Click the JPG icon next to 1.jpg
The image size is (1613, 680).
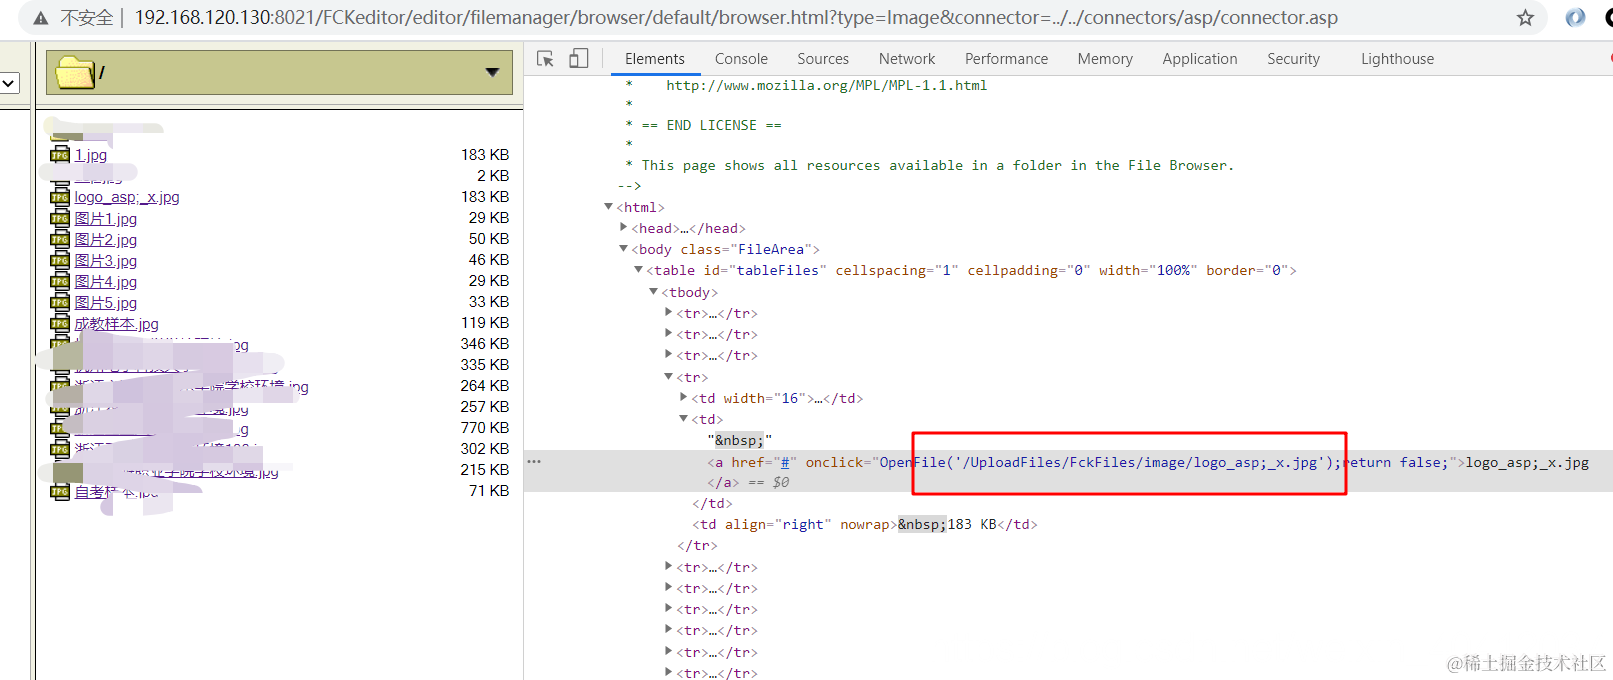pyautogui.click(x=60, y=155)
